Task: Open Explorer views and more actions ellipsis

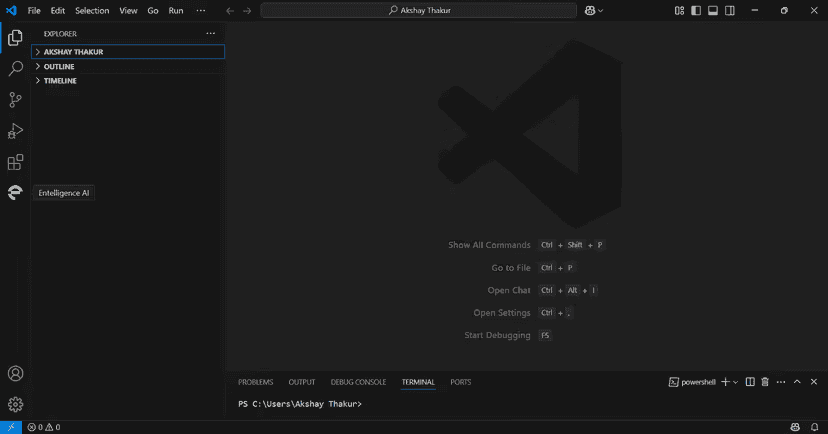Action: (x=211, y=33)
